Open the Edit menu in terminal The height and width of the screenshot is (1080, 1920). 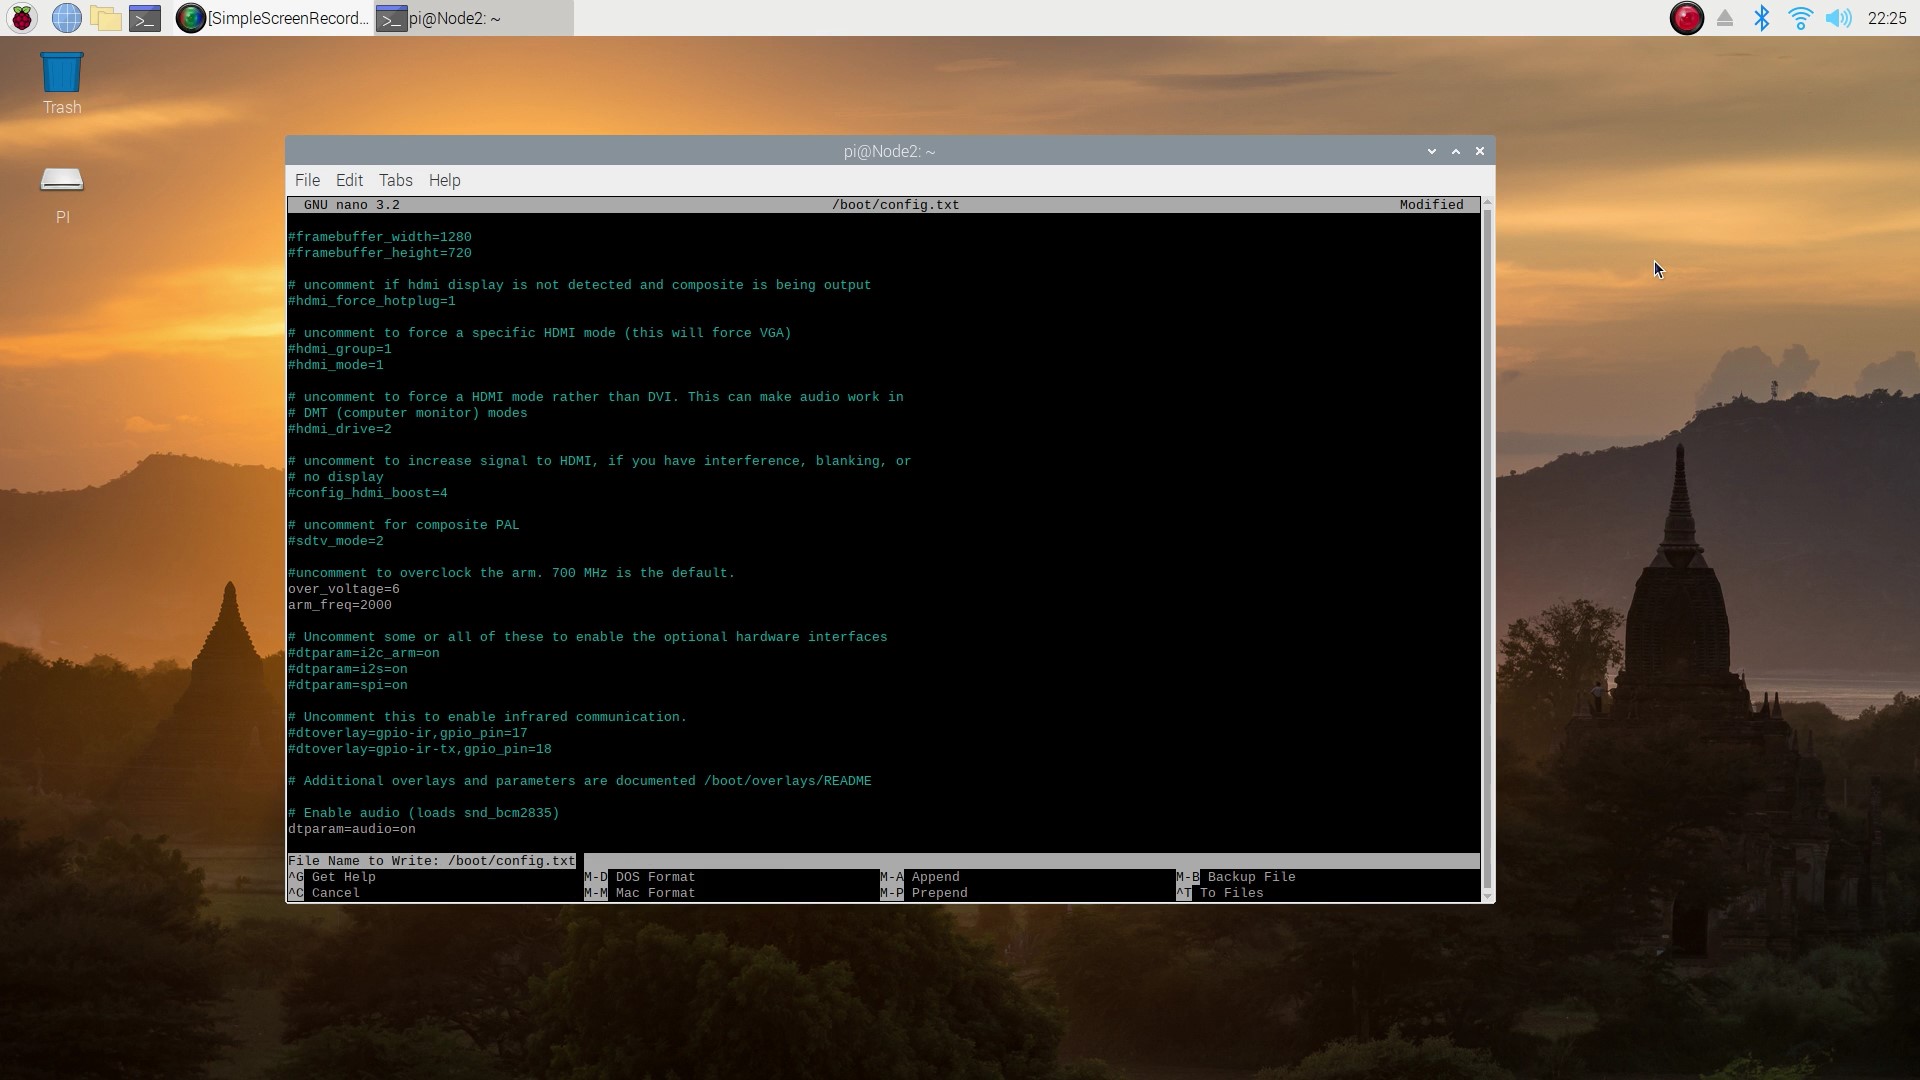coord(349,180)
